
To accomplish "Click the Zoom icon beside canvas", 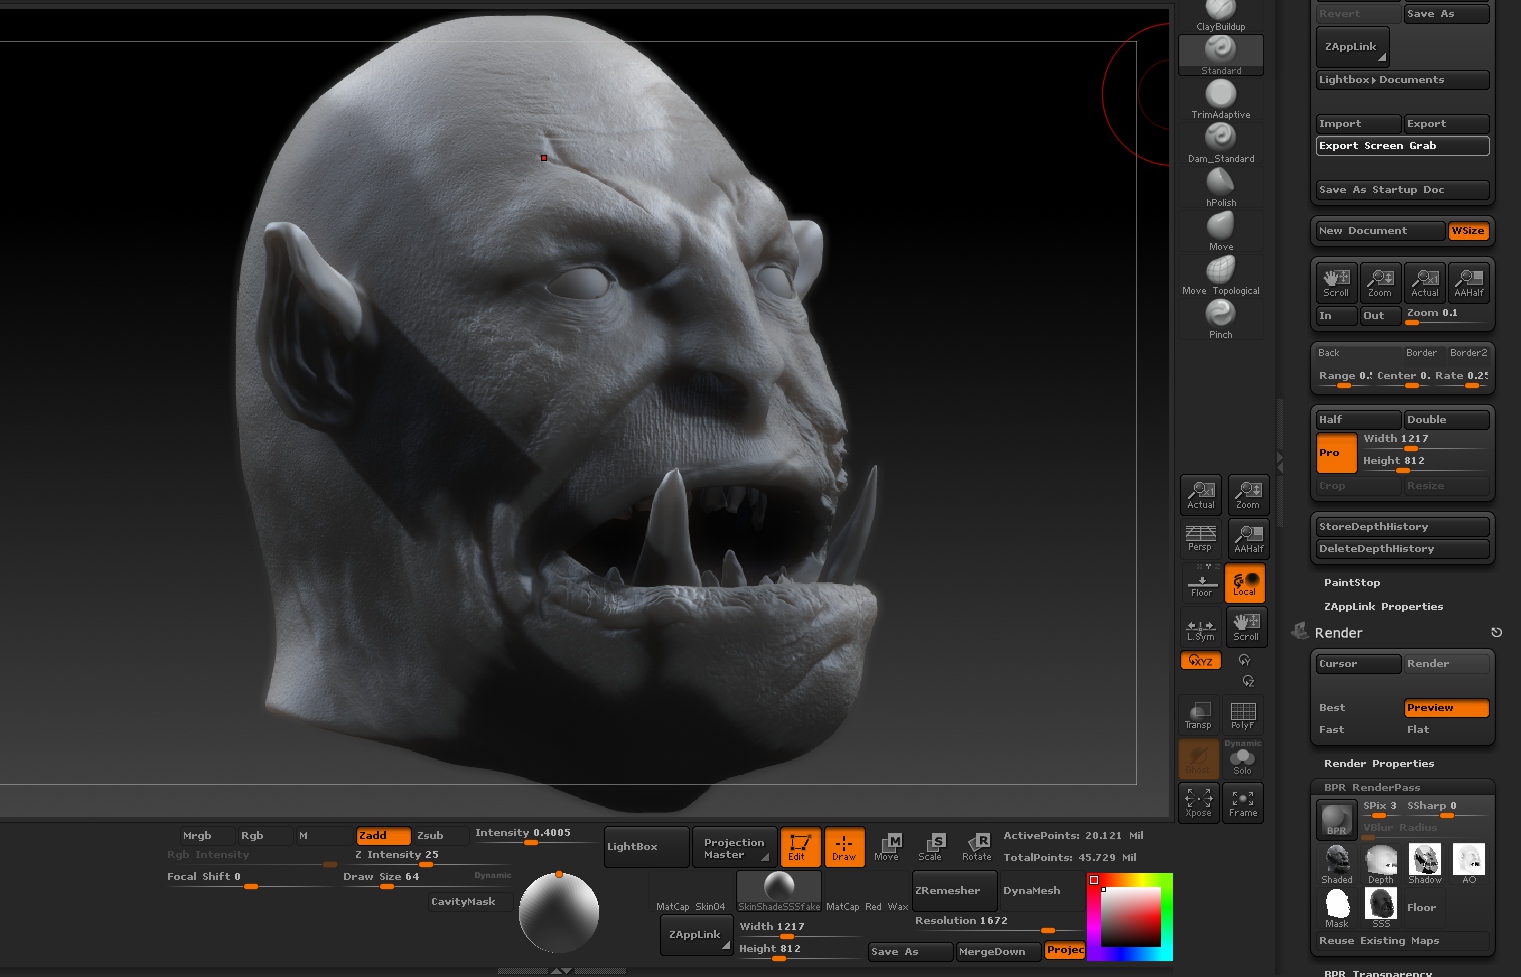I will [x=1248, y=495].
